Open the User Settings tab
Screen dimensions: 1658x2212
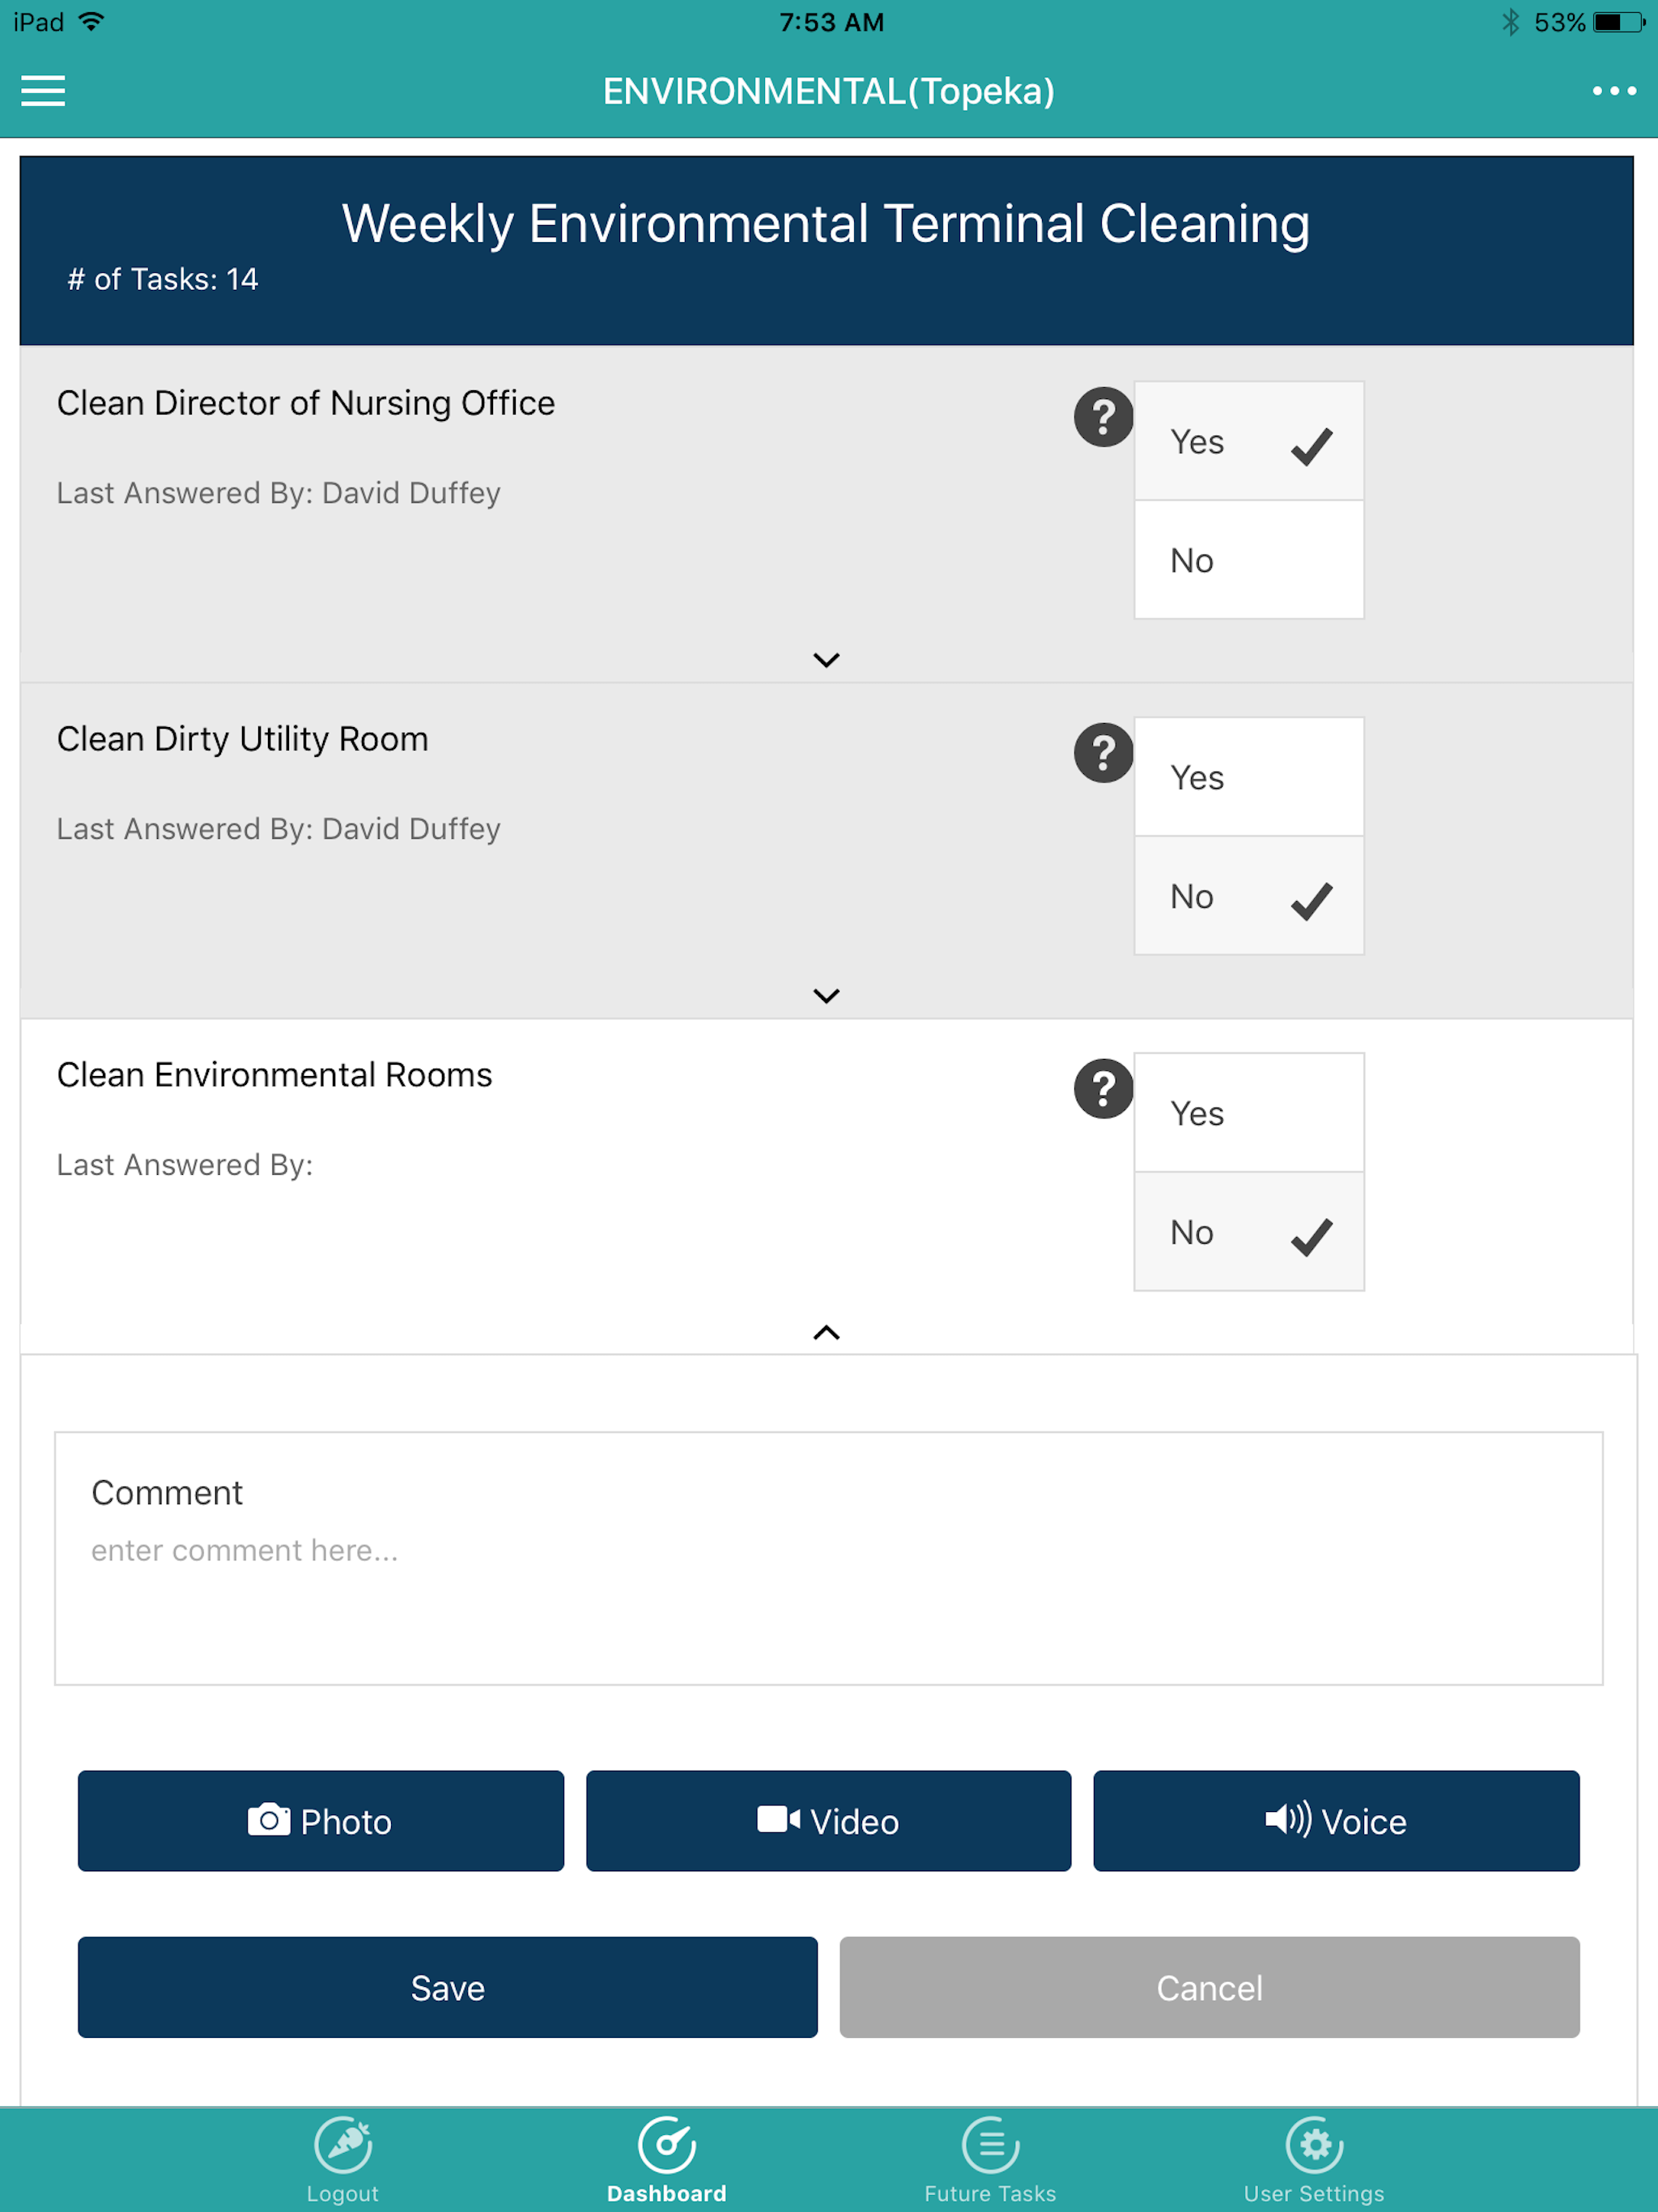[1314, 2161]
